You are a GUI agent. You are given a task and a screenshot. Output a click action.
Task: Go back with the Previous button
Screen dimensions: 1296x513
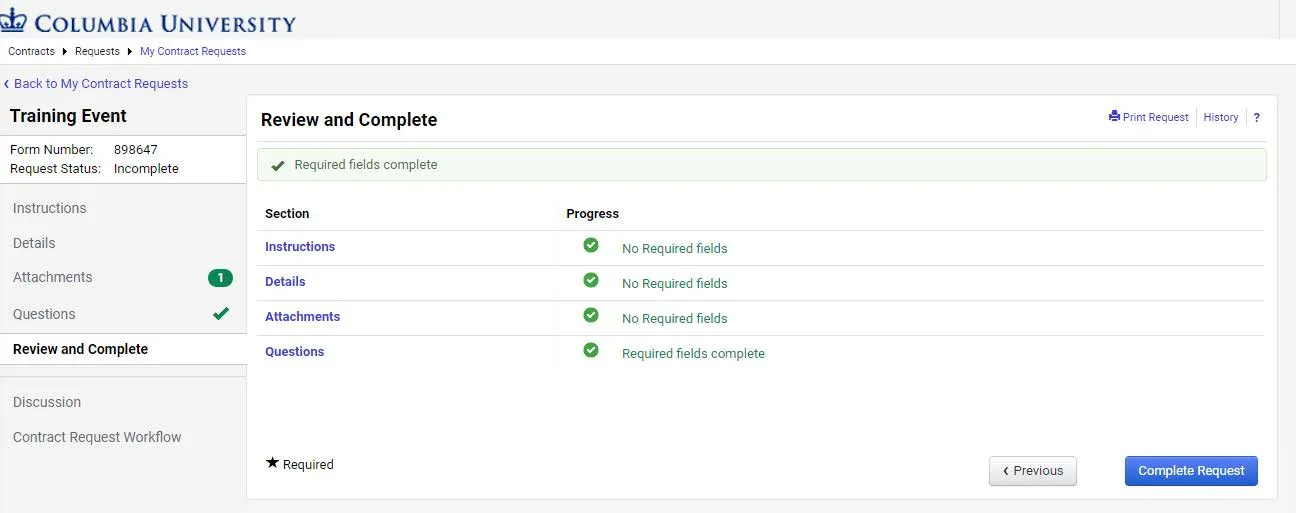(1033, 471)
